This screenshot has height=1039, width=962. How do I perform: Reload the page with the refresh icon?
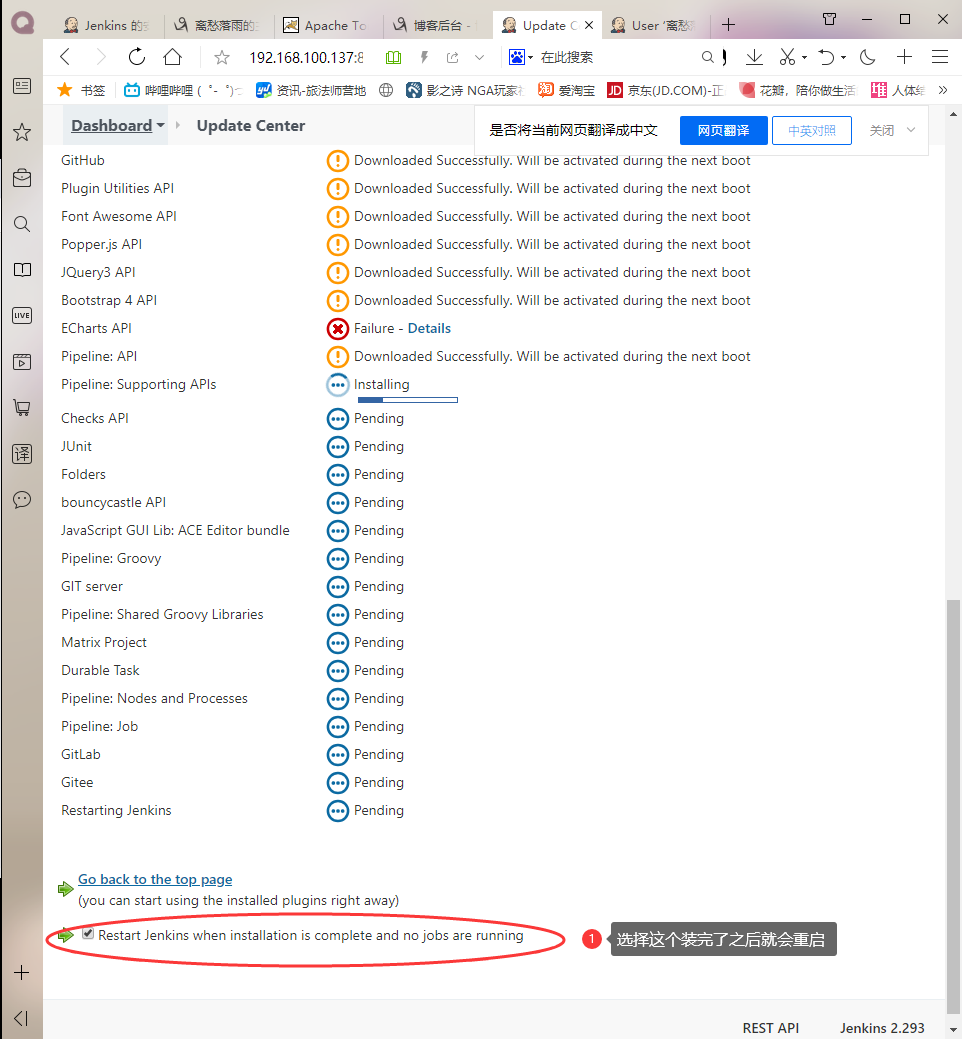[136, 57]
